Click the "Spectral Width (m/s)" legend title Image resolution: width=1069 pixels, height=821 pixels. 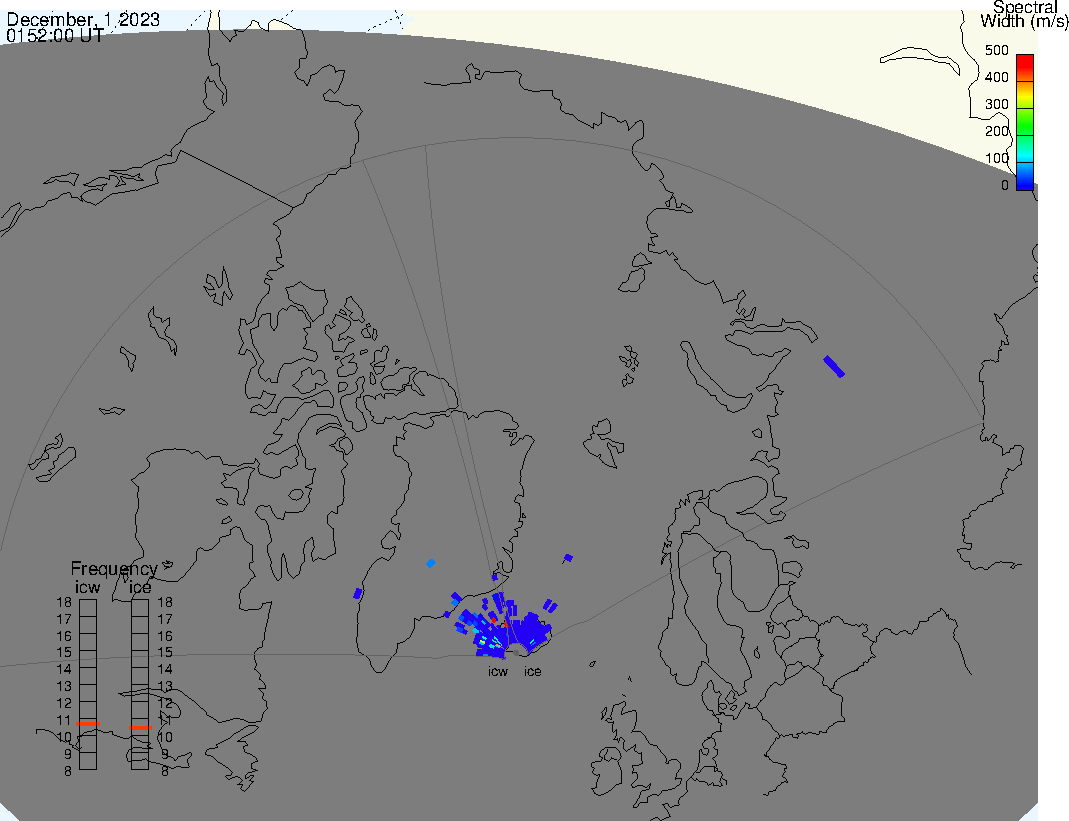(1025, 14)
